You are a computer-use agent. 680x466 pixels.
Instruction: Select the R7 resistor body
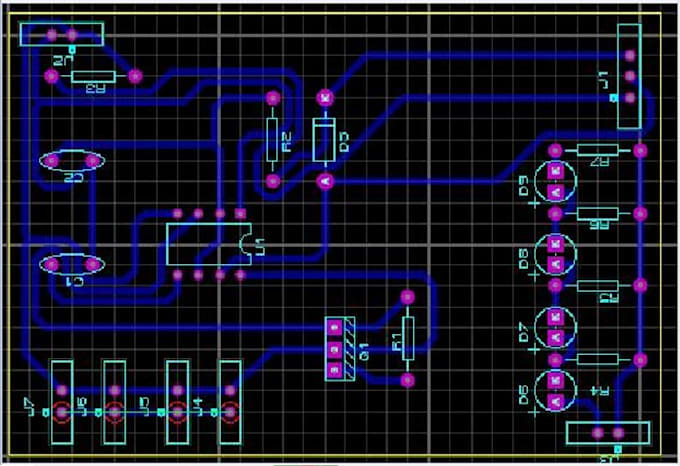pyautogui.click(x=598, y=150)
